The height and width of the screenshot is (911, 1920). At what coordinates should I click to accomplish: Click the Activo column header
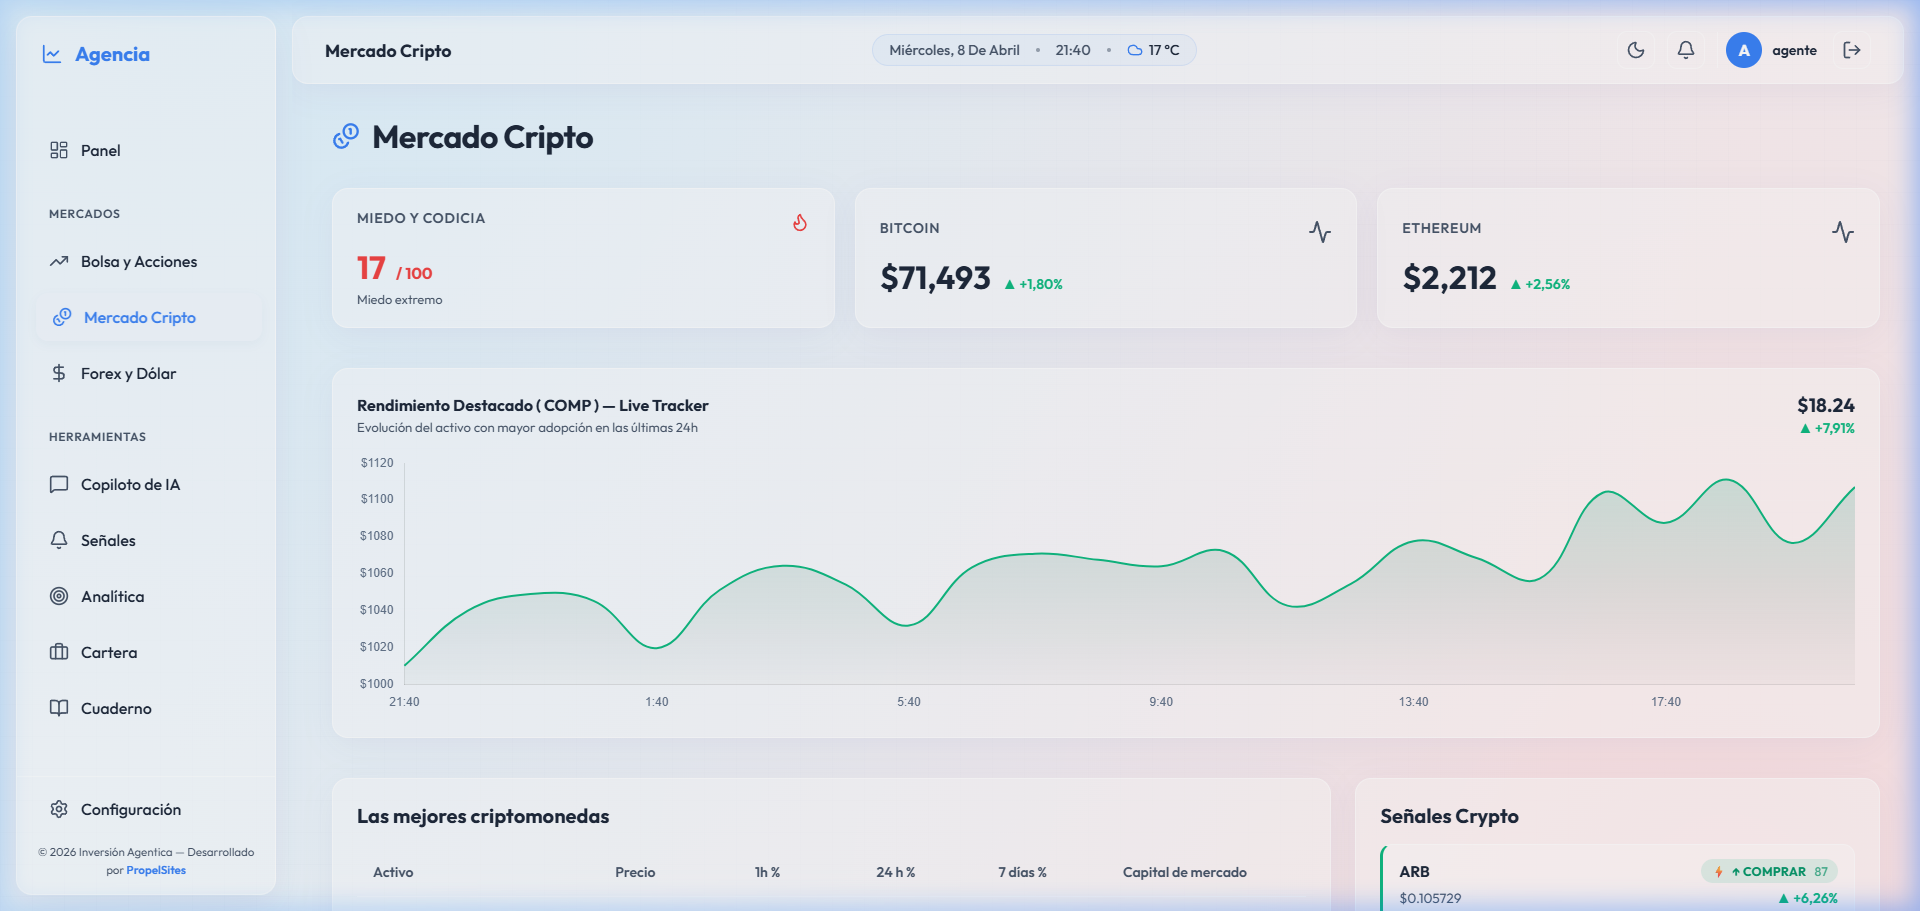393,872
